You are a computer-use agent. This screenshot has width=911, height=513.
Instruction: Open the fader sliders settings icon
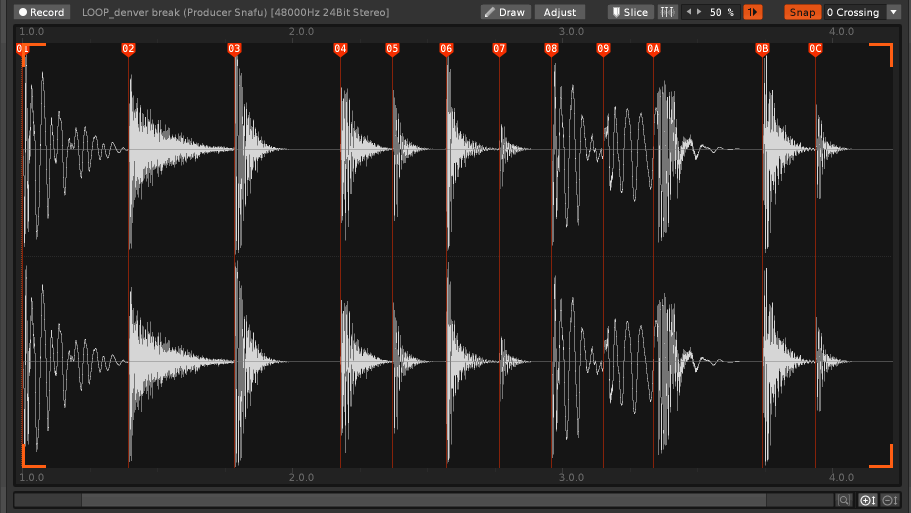click(668, 12)
